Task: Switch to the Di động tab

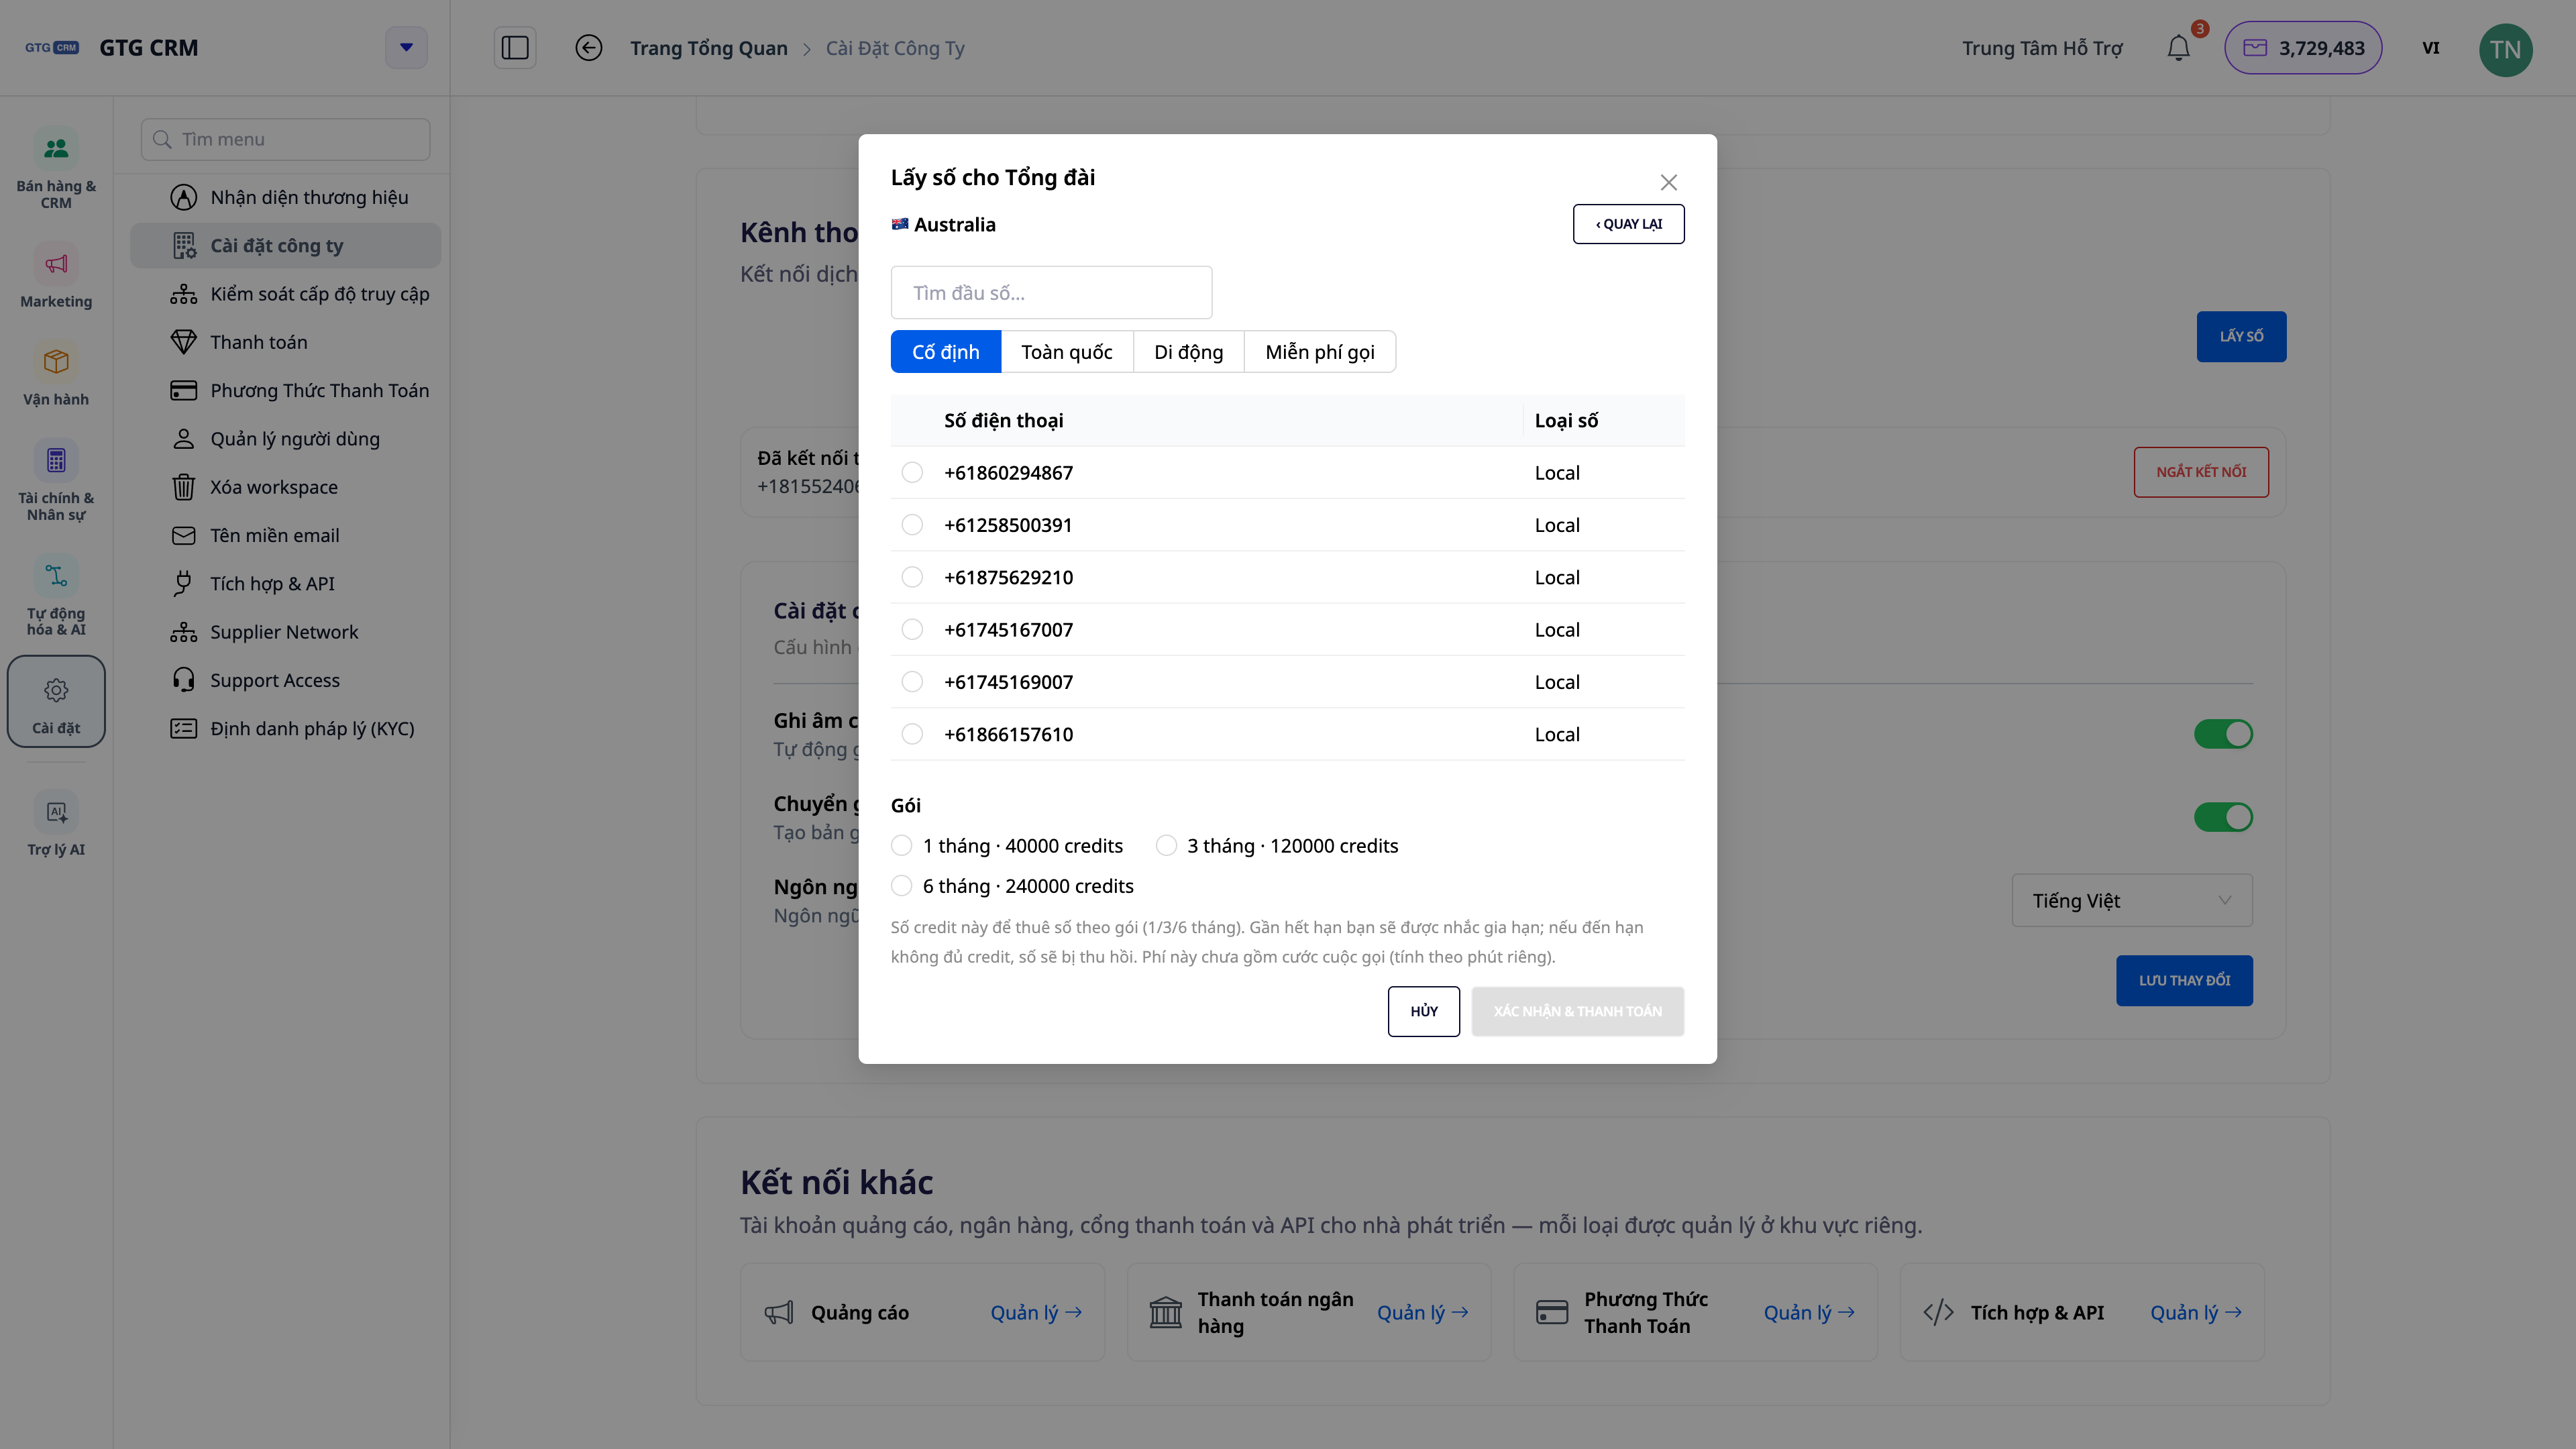Action: click(x=1188, y=352)
